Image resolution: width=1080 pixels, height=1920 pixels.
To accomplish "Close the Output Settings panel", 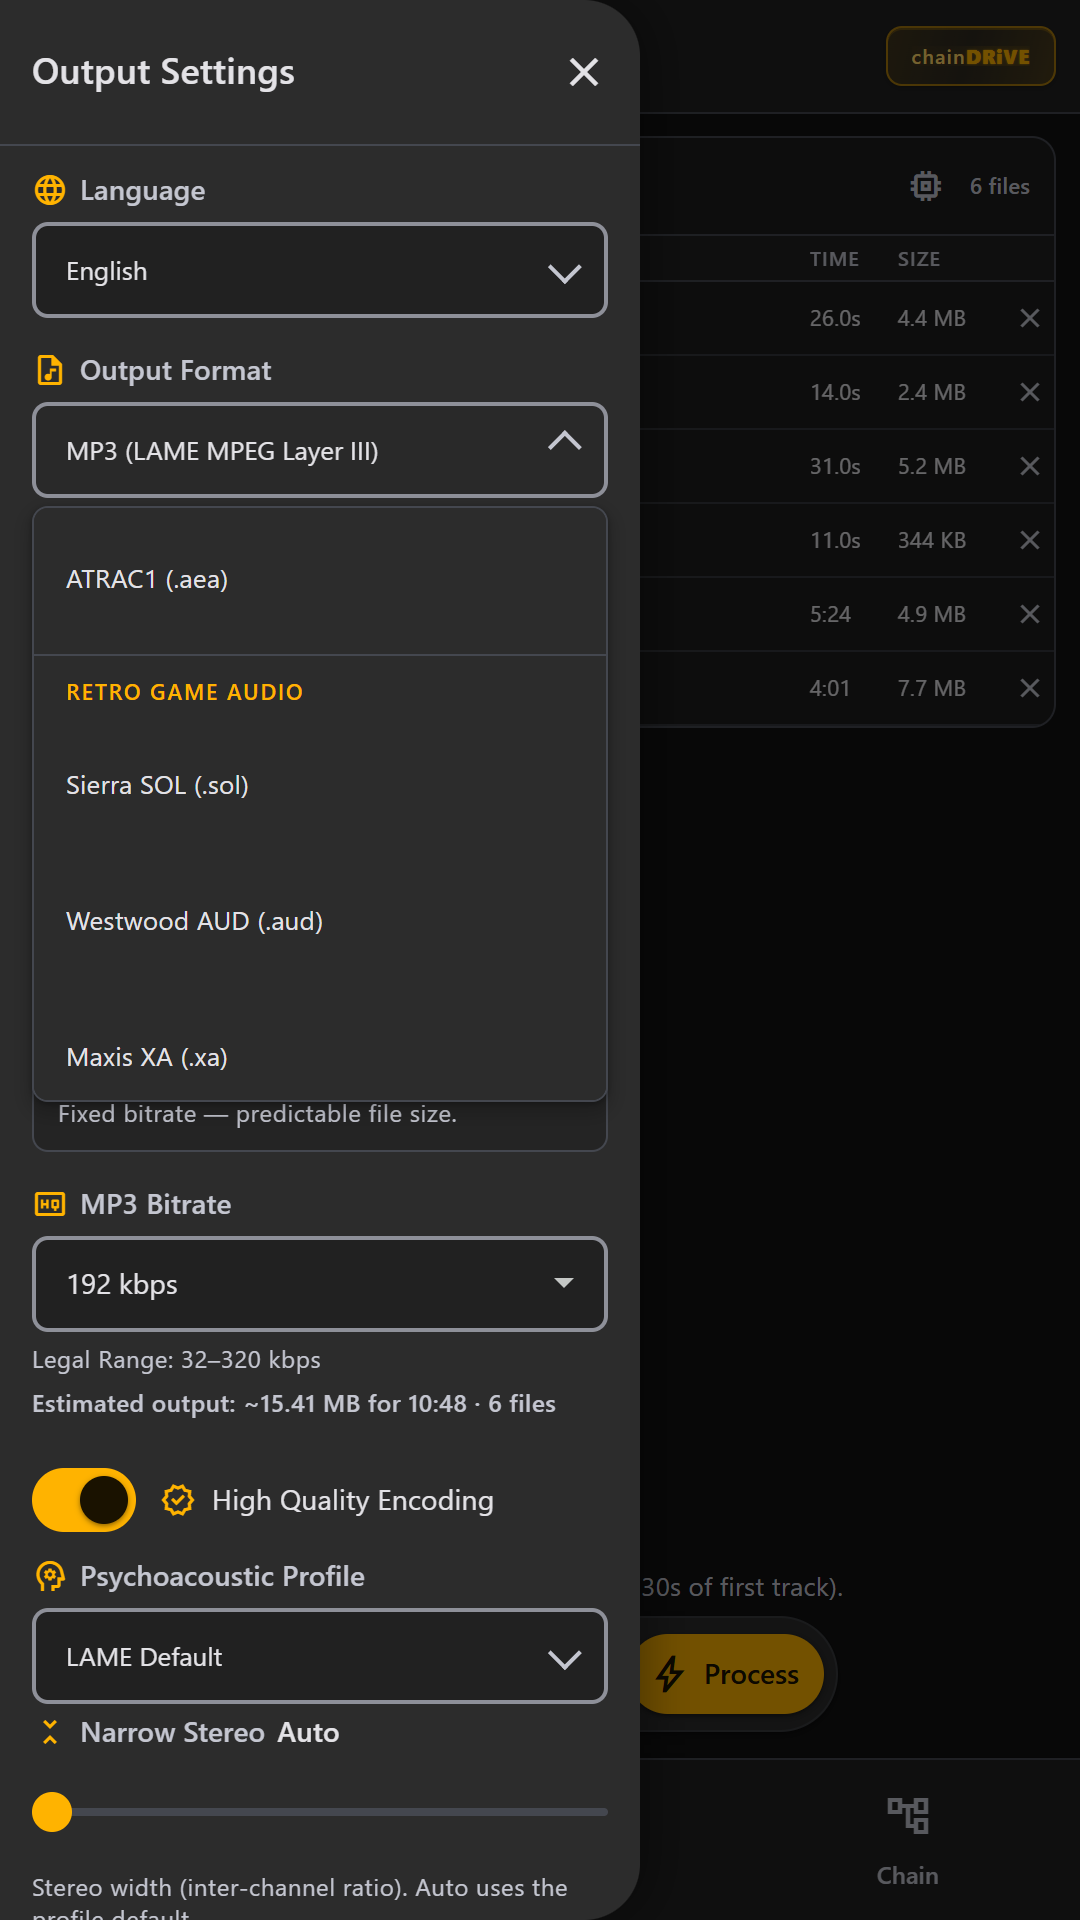I will (584, 72).
